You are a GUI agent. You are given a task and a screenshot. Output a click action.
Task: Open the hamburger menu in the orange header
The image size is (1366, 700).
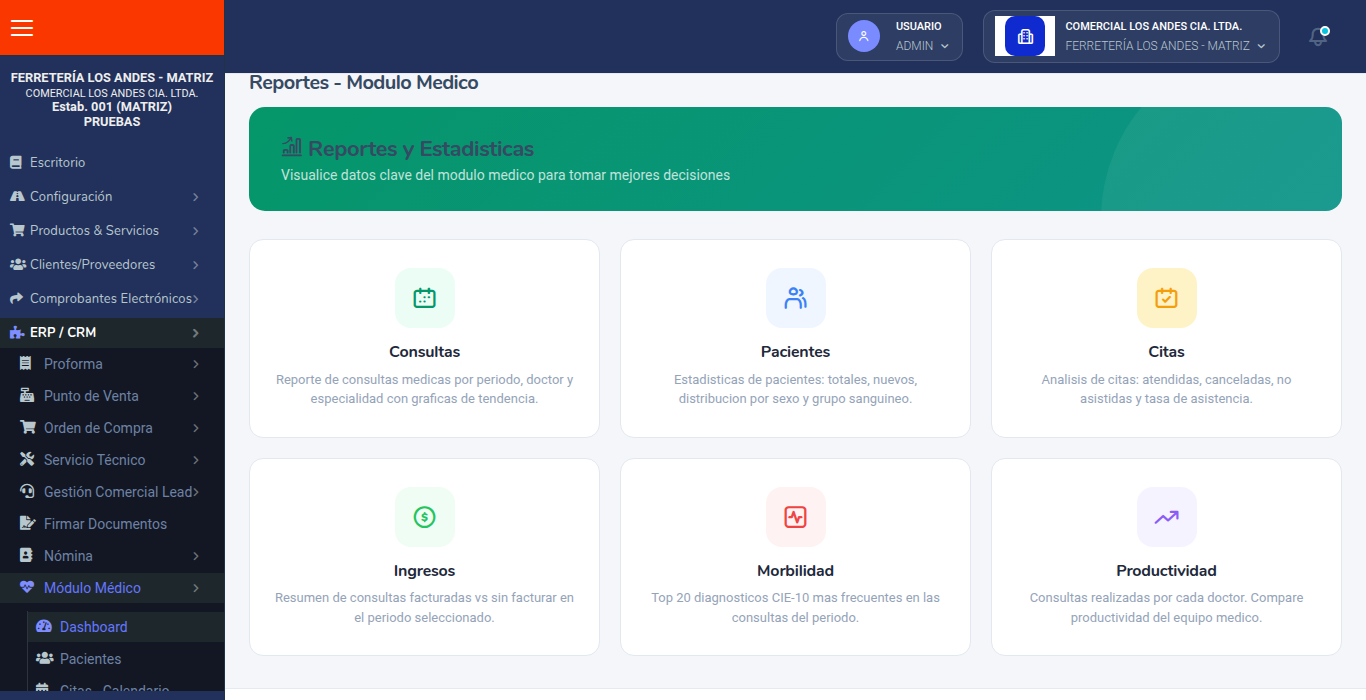click(x=22, y=28)
